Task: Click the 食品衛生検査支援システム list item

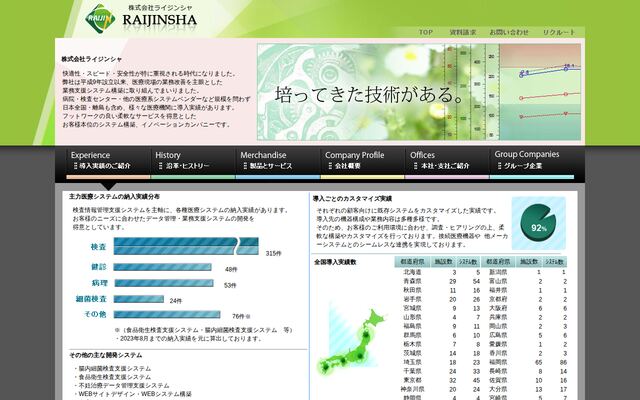Action: (x=115, y=377)
